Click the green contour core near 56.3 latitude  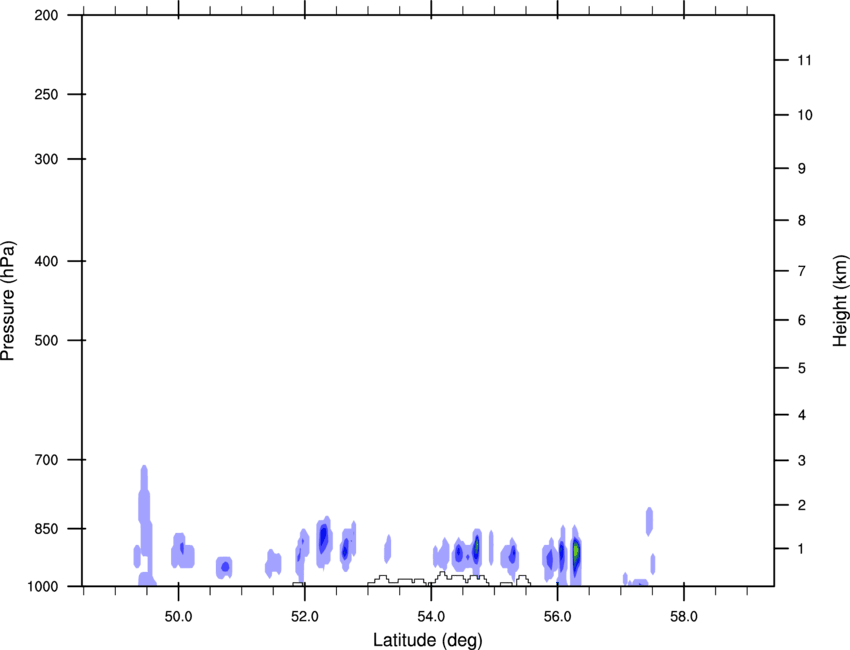[x=576, y=551]
